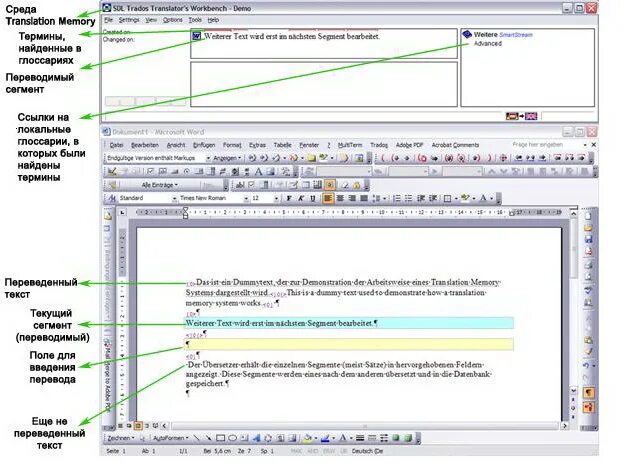Screen dimensions: 624x474
Task: Select centered text alignment
Action: (x=340, y=198)
